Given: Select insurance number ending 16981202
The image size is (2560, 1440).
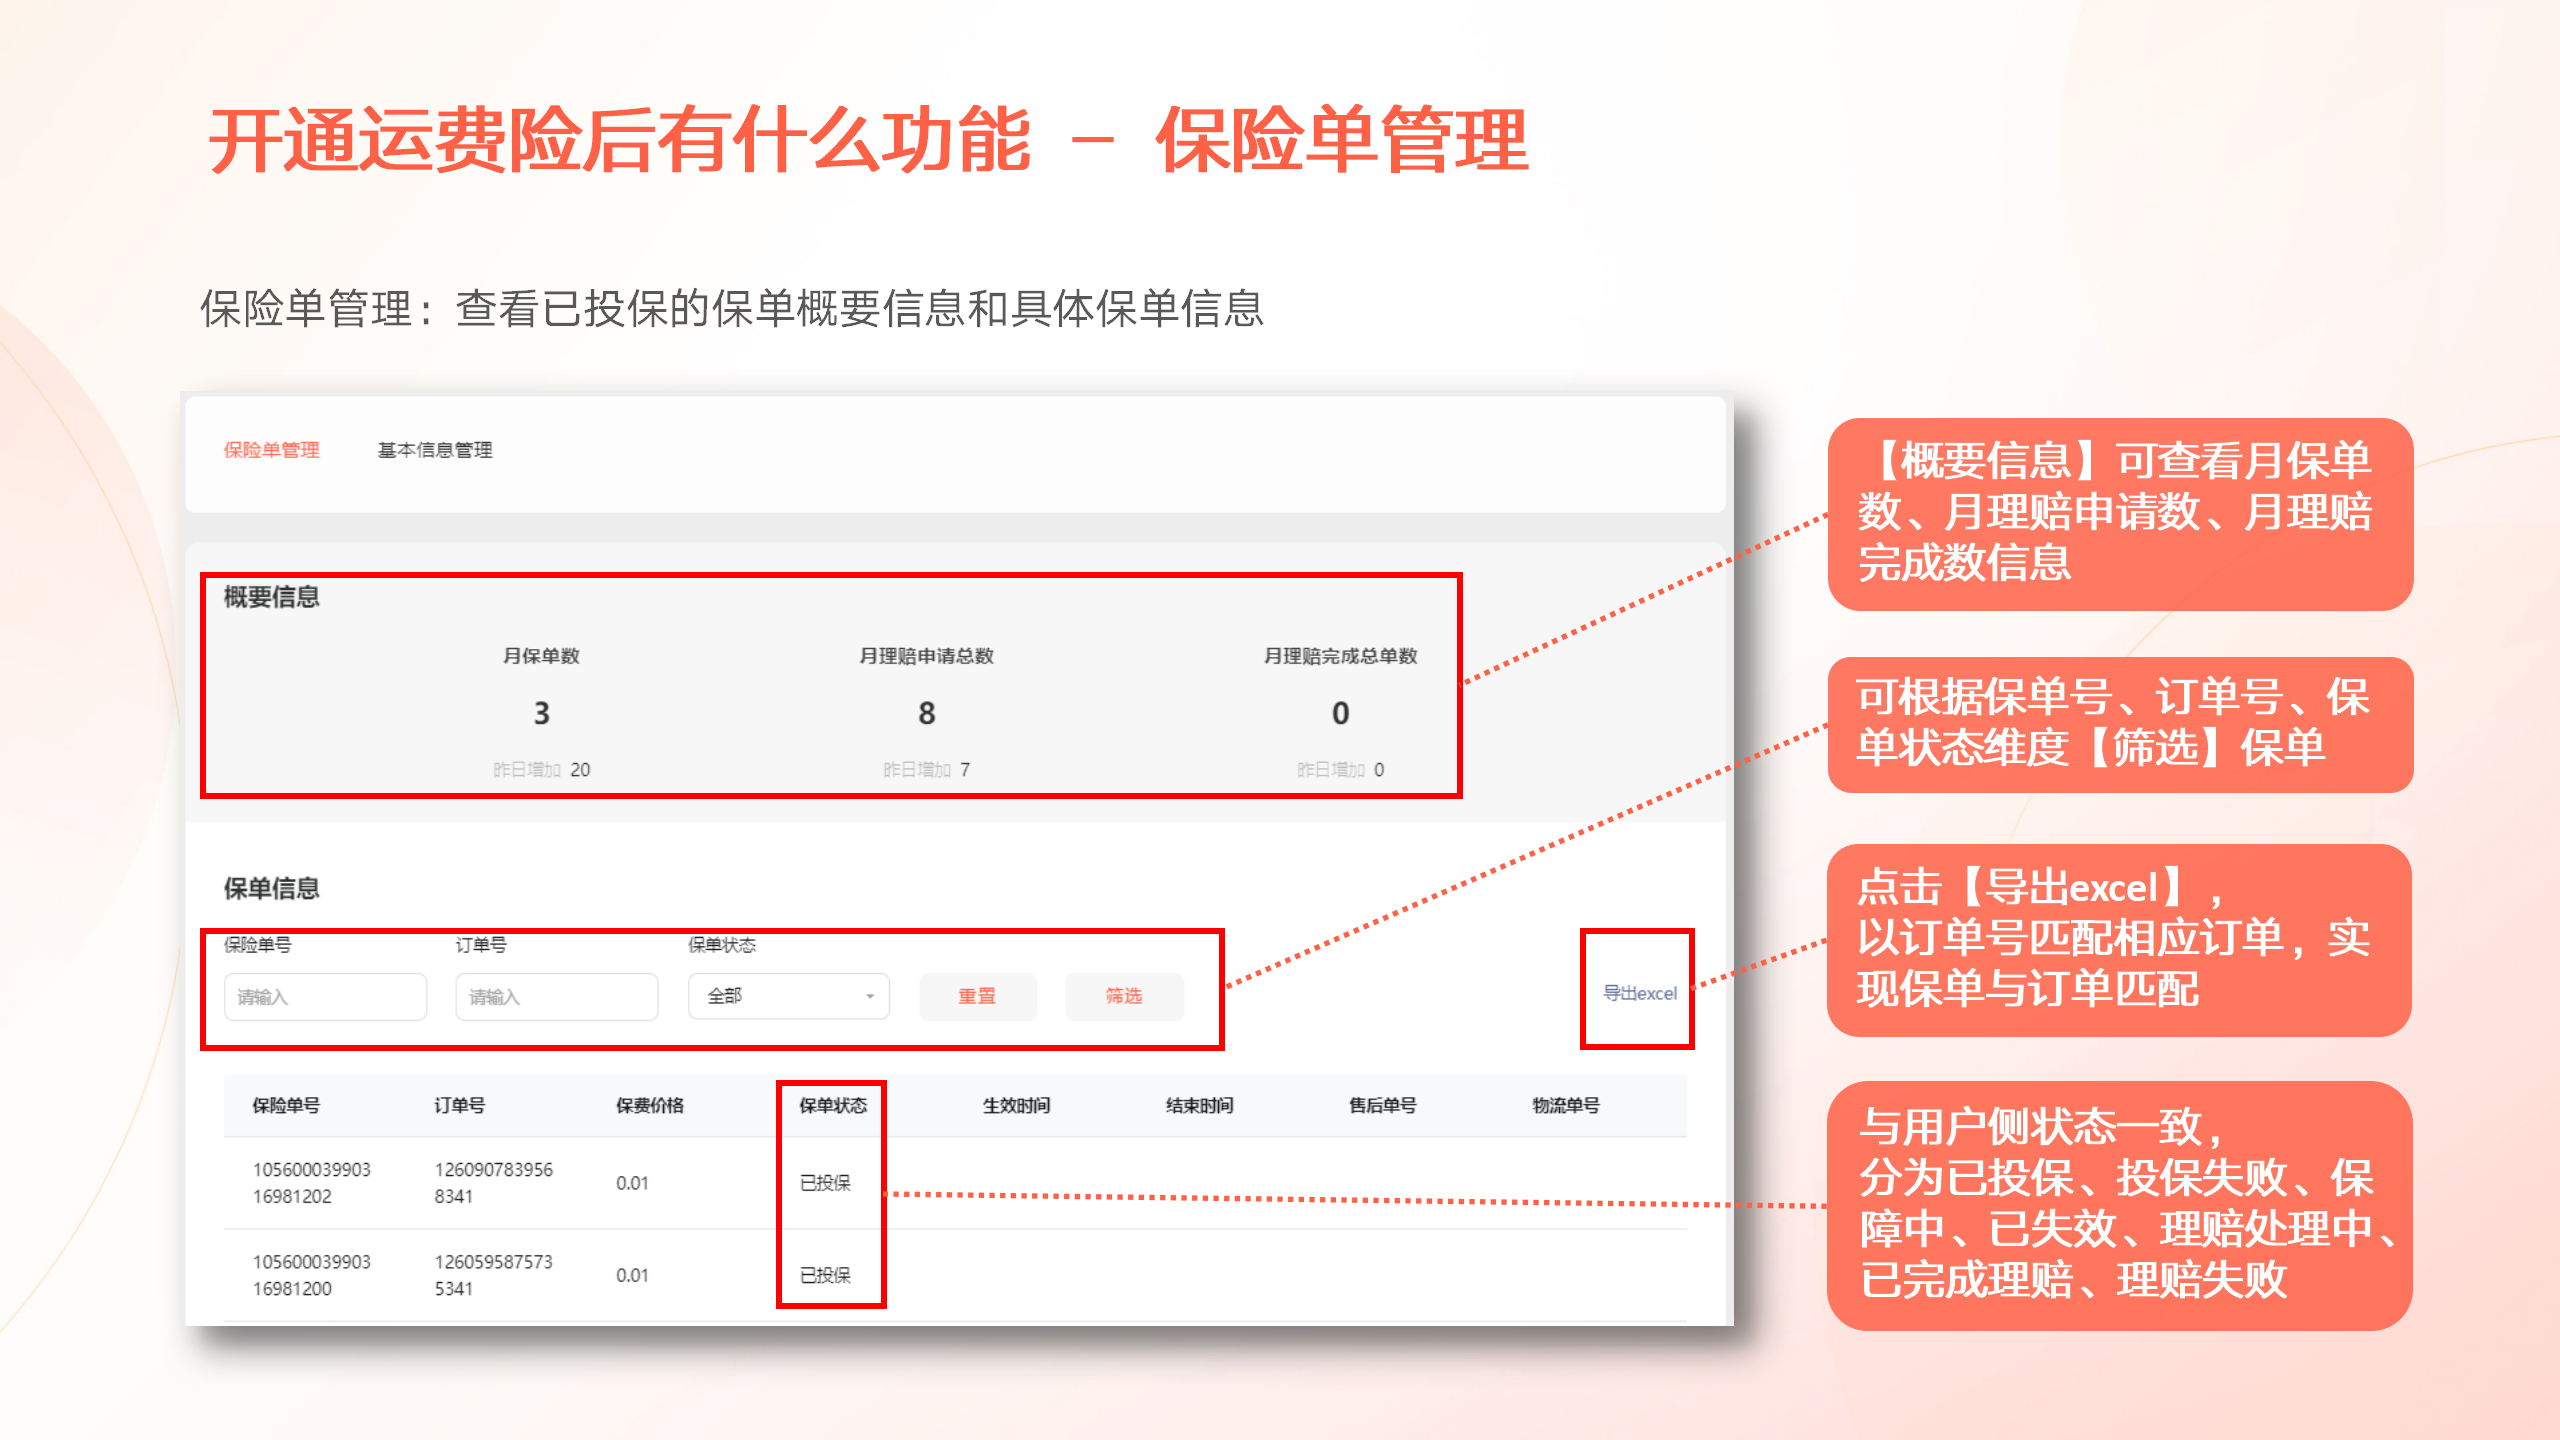Looking at the screenshot, I should click(311, 1182).
